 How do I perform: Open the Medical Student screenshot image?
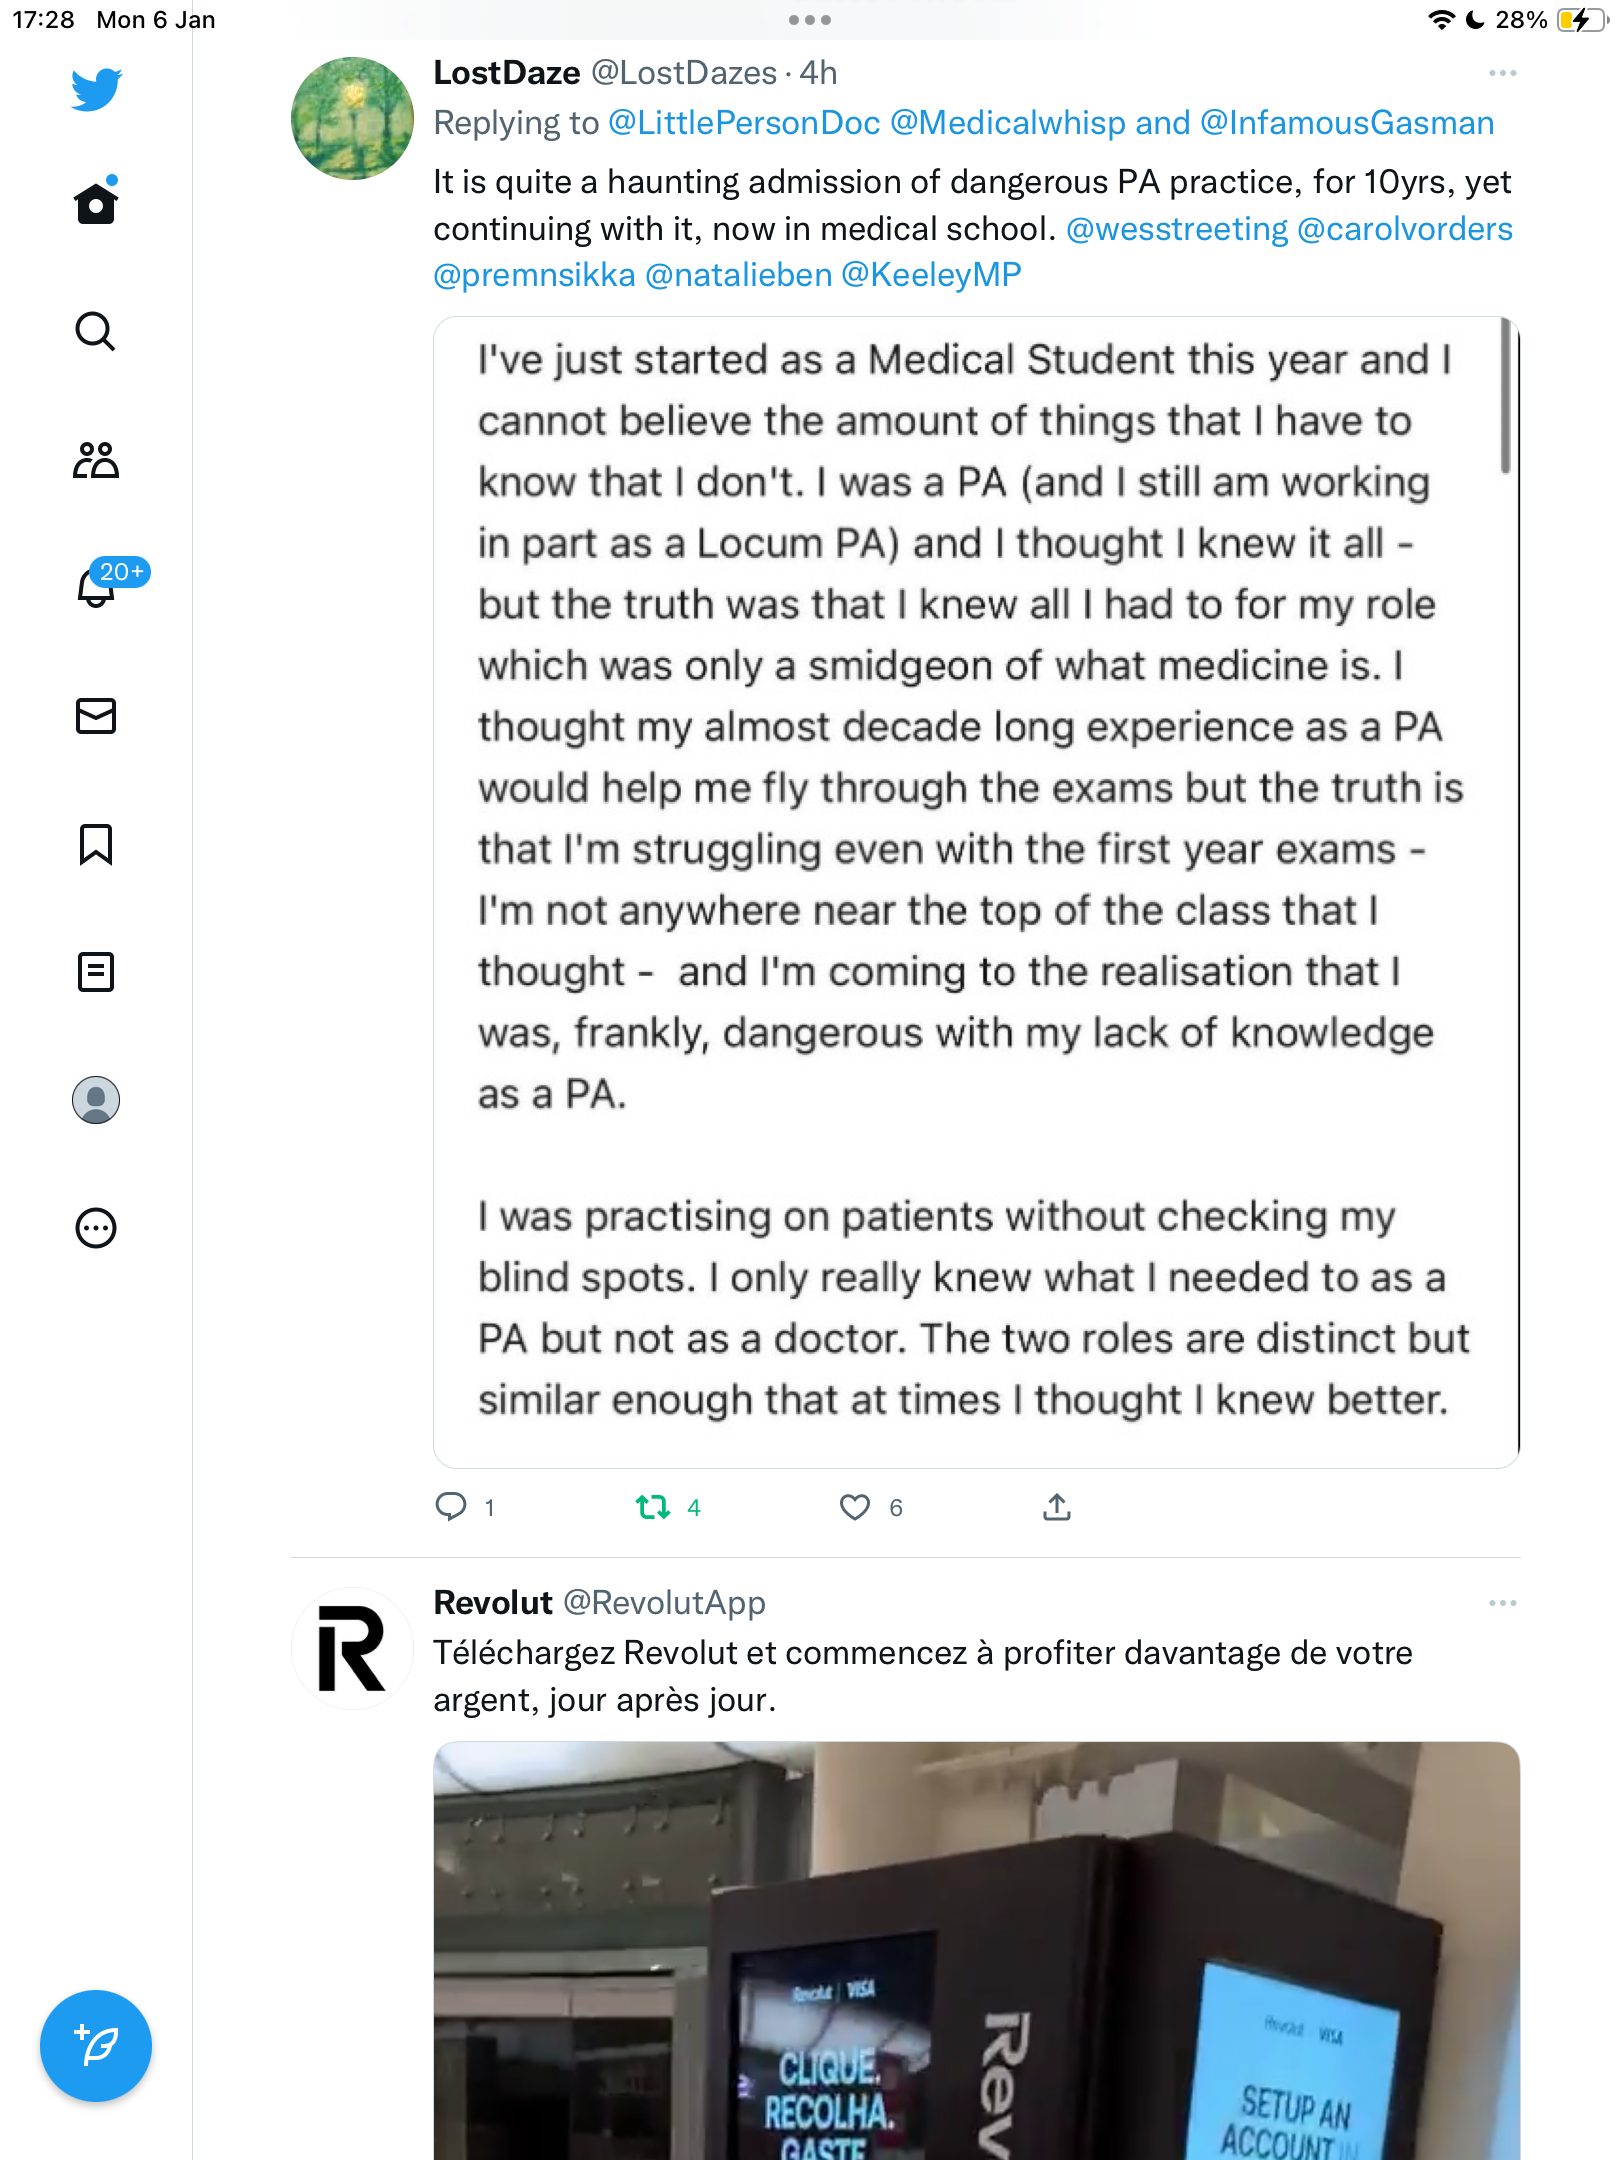click(976, 892)
